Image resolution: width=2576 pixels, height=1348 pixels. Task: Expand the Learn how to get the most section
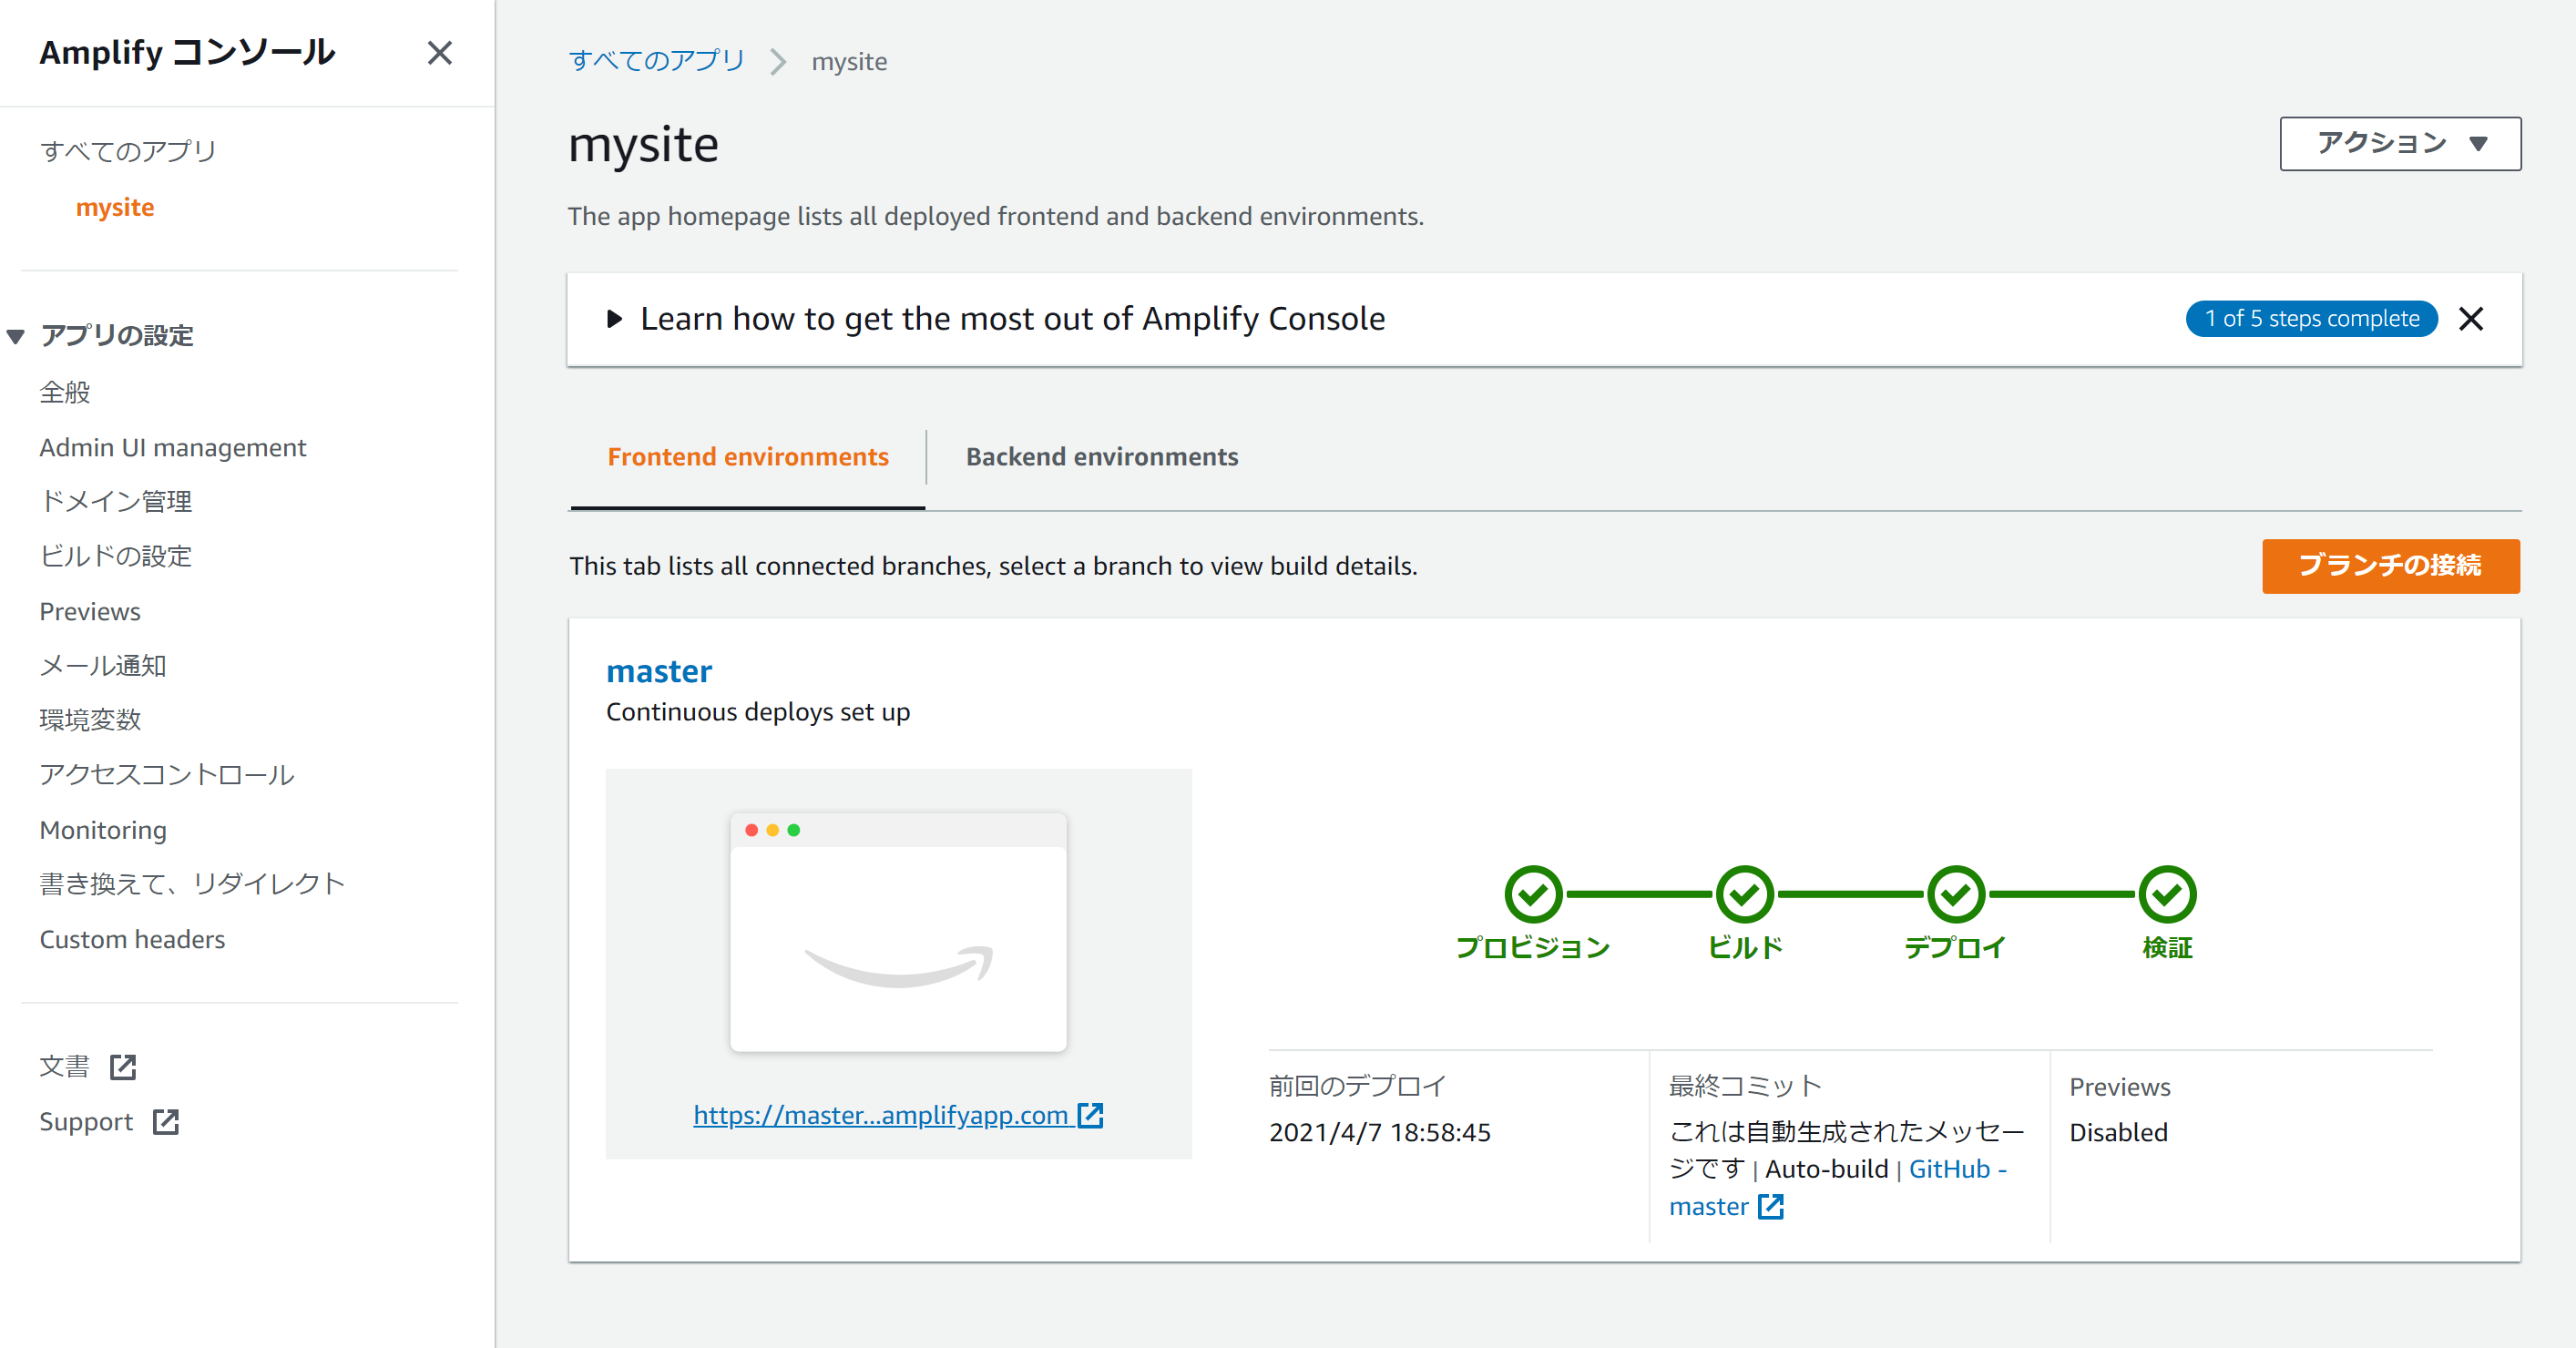(615, 319)
